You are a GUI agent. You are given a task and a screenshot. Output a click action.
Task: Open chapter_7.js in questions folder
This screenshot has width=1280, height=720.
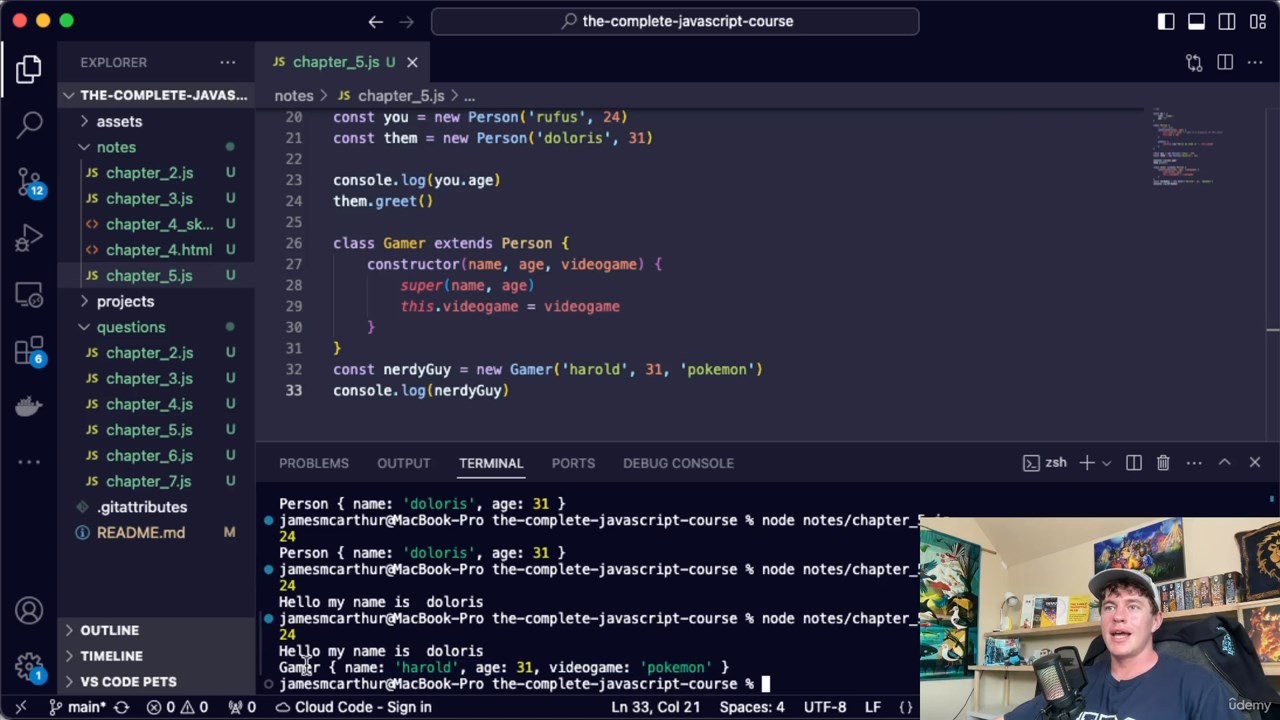pyautogui.click(x=156, y=481)
